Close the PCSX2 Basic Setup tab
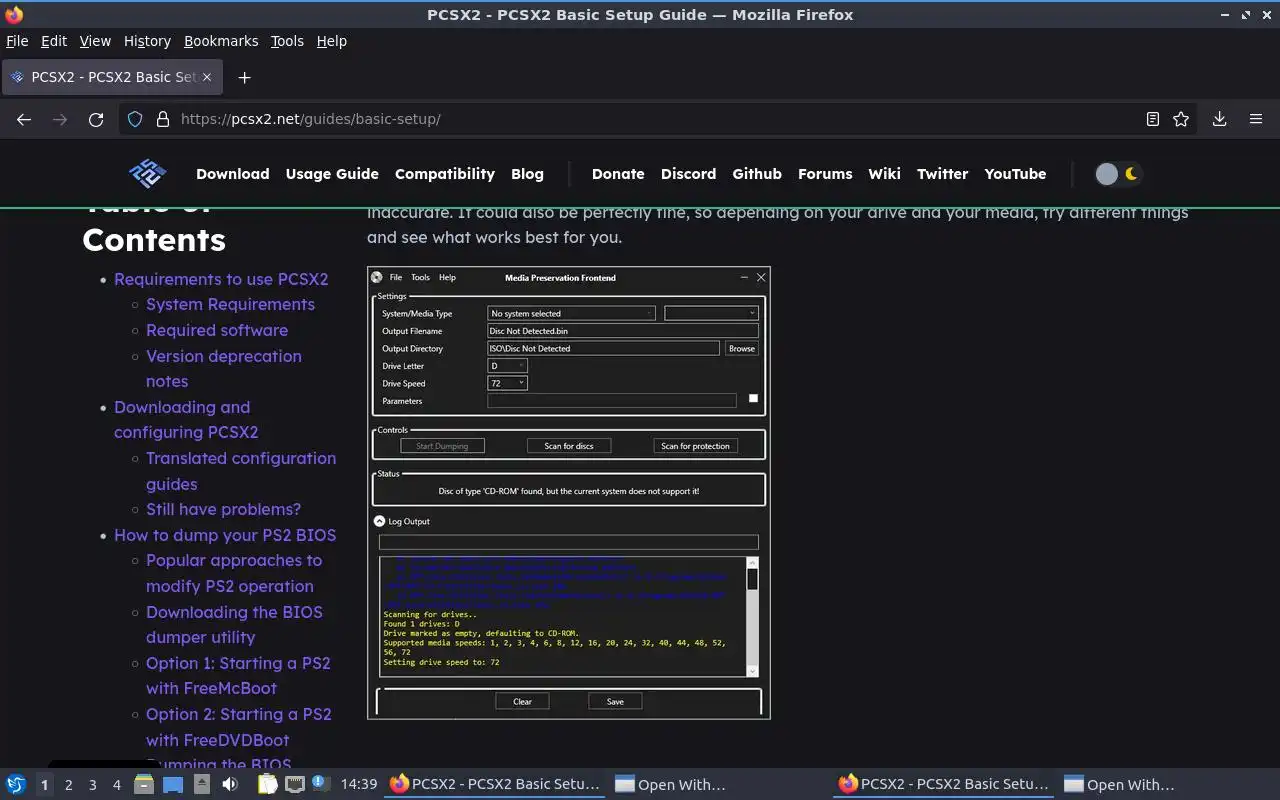This screenshot has width=1280, height=800. [207, 77]
